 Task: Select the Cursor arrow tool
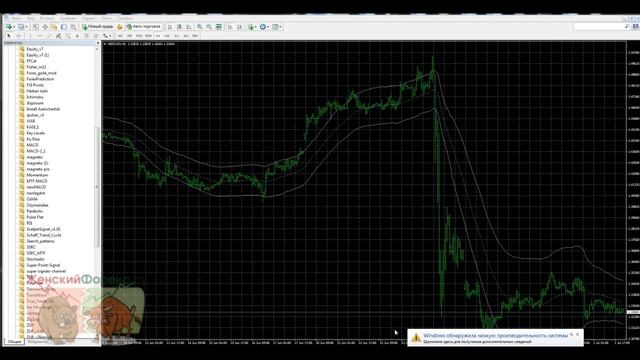tap(9, 36)
